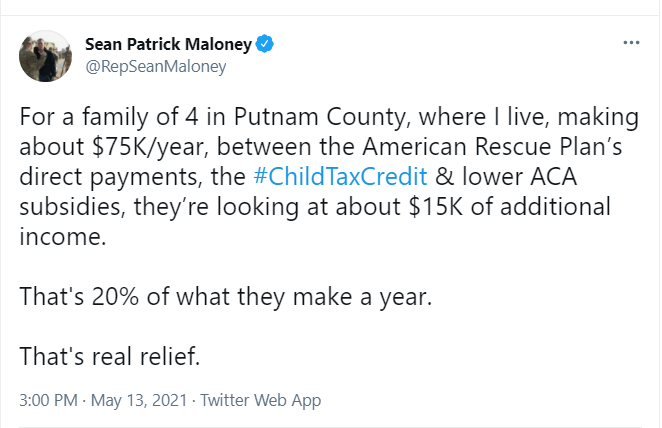
Task: Click the words For a family of 4
Action: click(109, 116)
